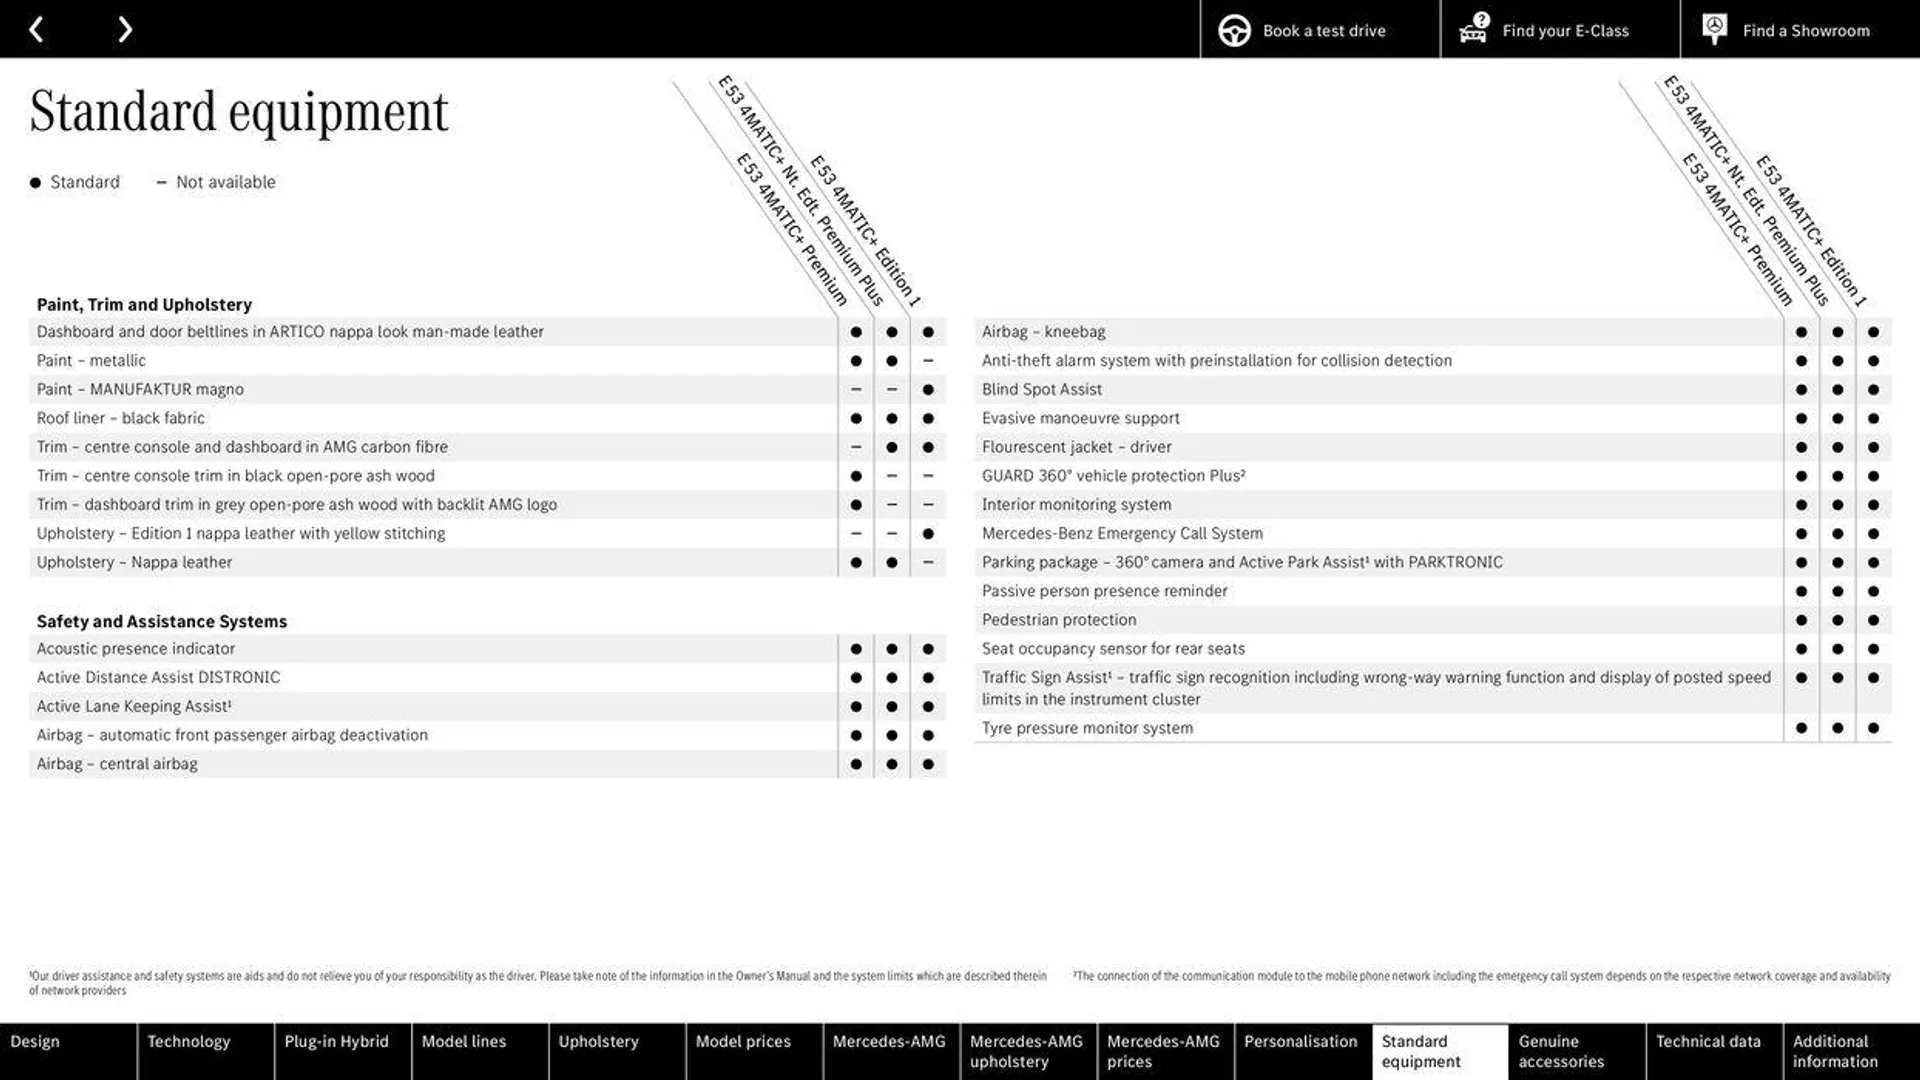Click the steering wheel Book a test drive icon

point(1234,29)
